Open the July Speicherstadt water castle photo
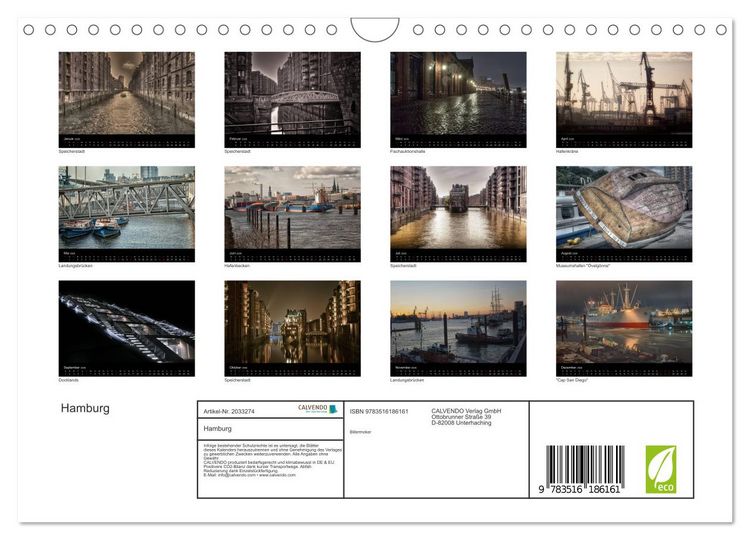 [x=458, y=208]
